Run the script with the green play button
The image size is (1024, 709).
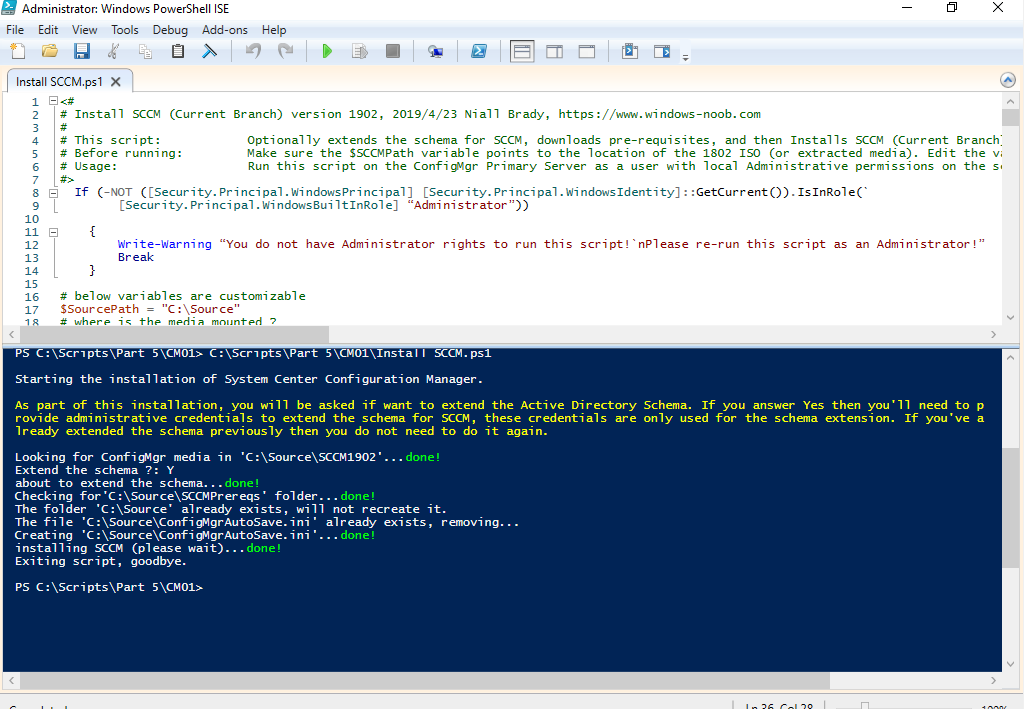[327, 51]
